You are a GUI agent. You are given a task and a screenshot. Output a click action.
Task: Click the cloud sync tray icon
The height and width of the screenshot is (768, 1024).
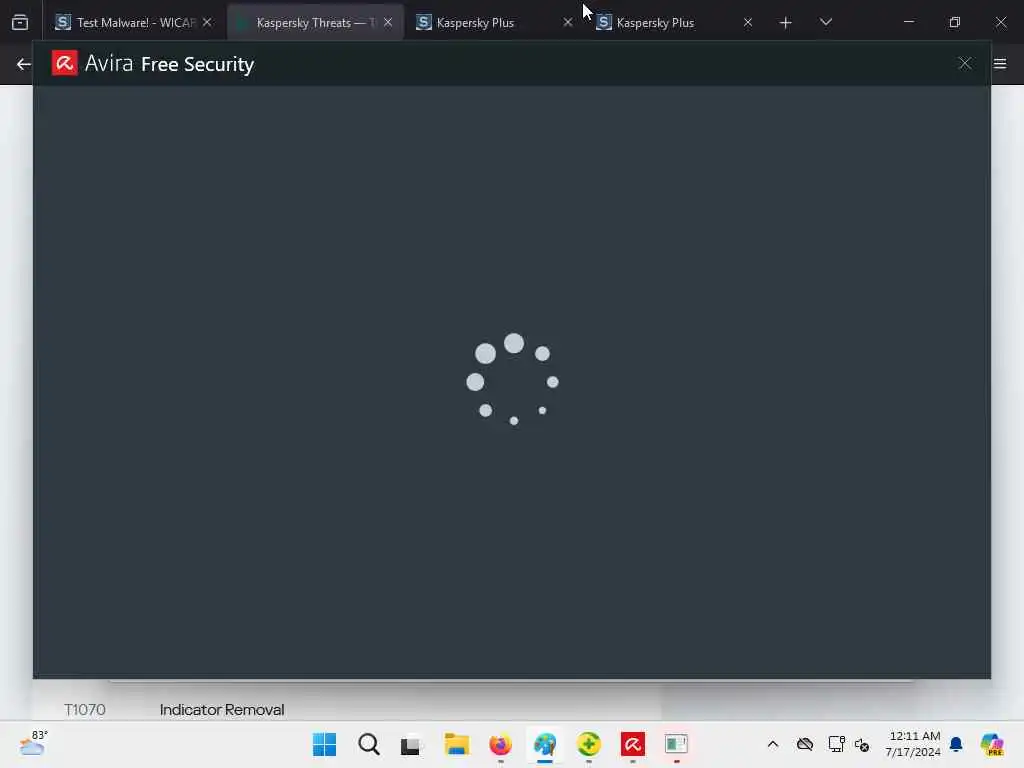click(x=805, y=744)
